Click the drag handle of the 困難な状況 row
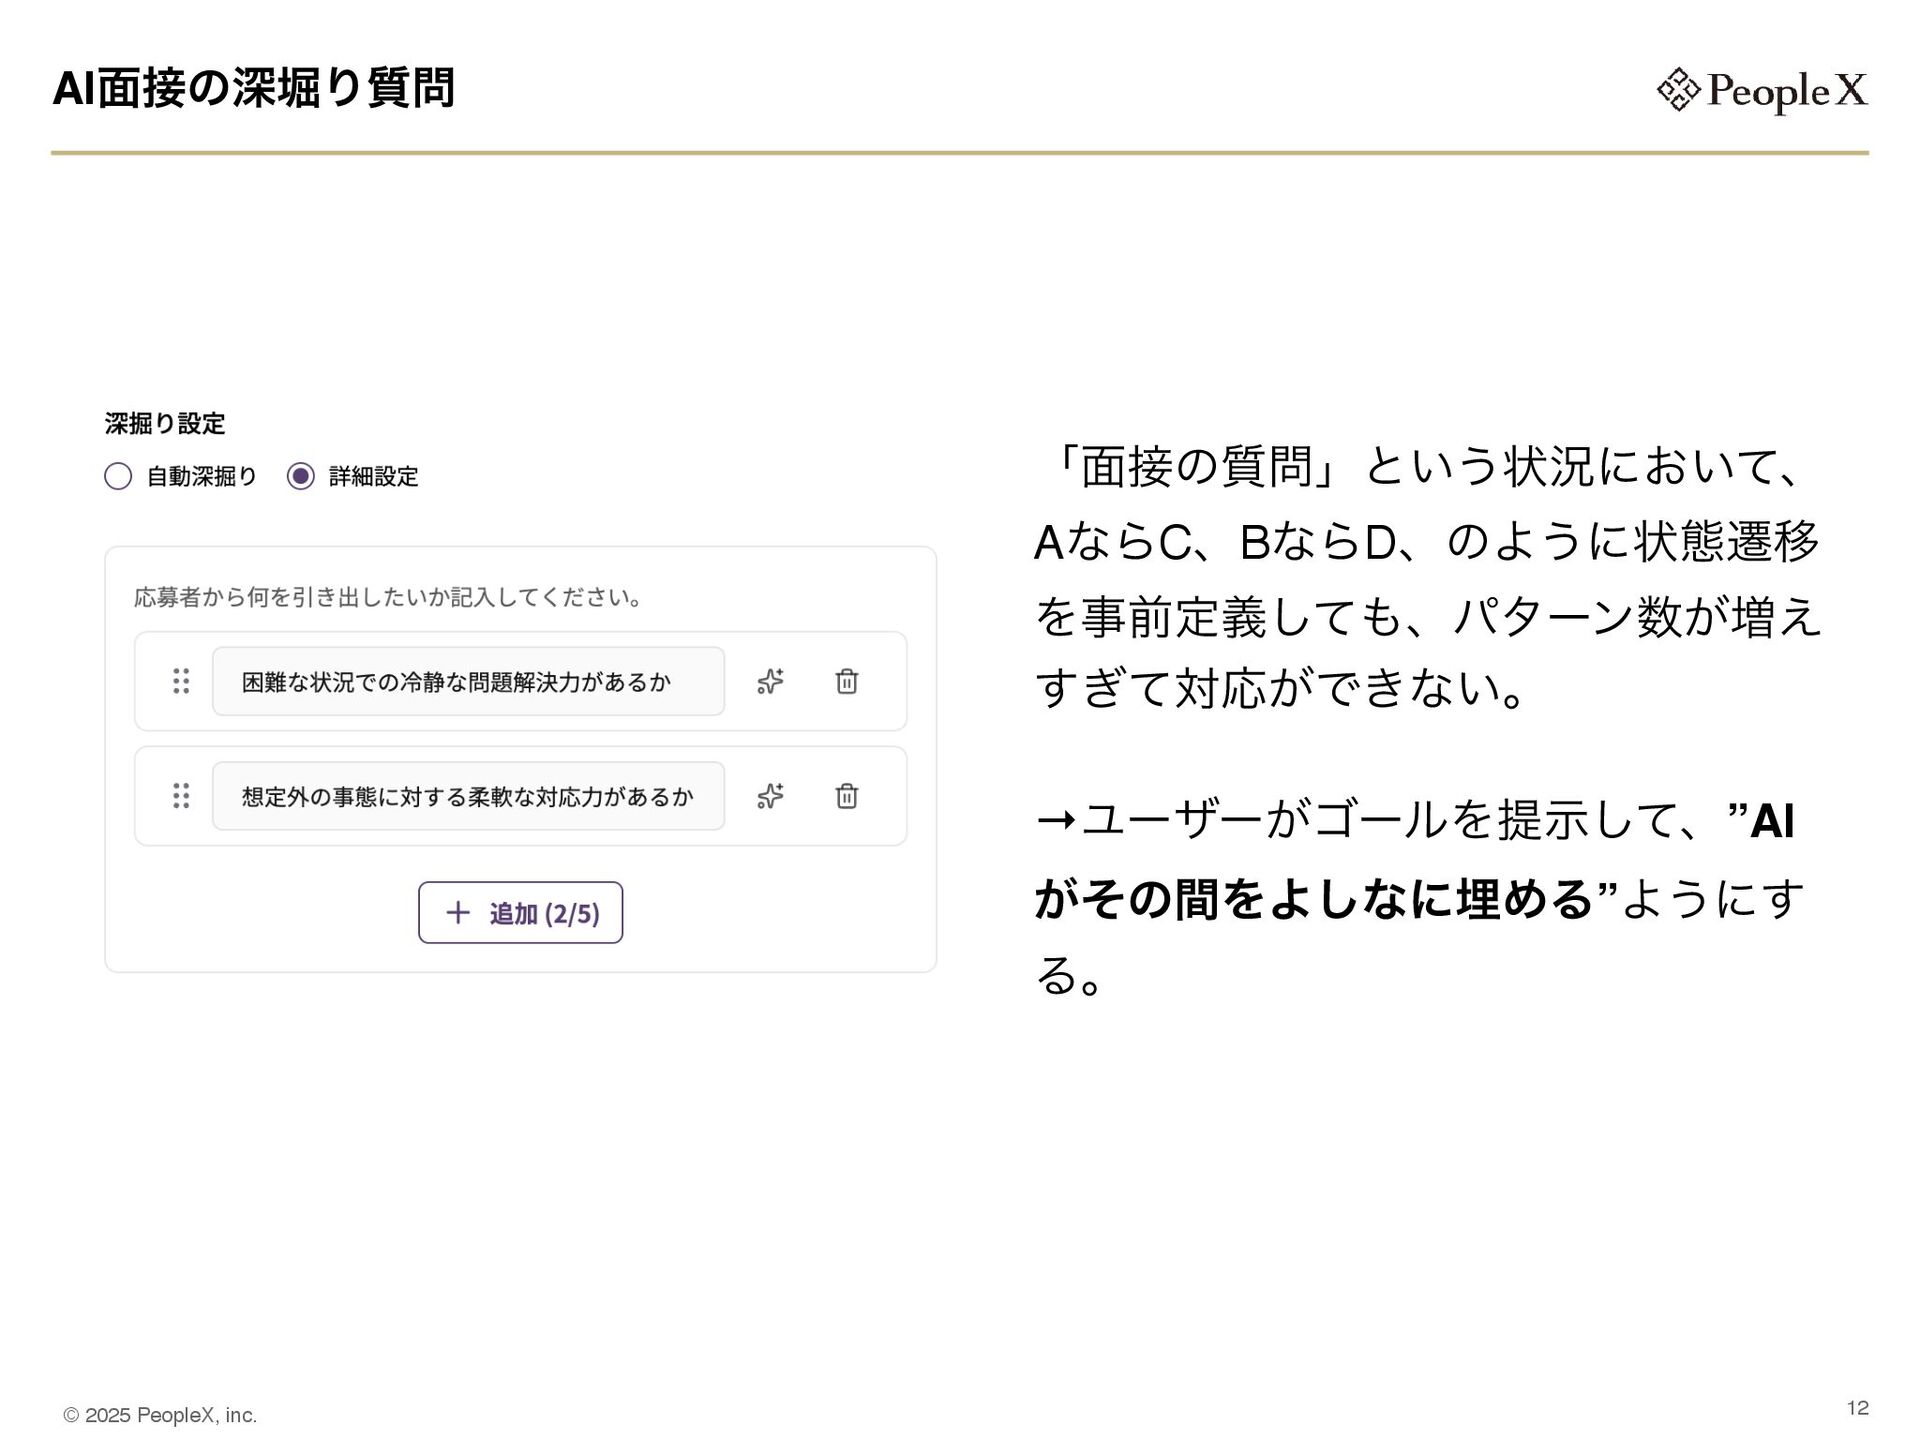This screenshot has height=1440, width=1920. click(x=181, y=681)
